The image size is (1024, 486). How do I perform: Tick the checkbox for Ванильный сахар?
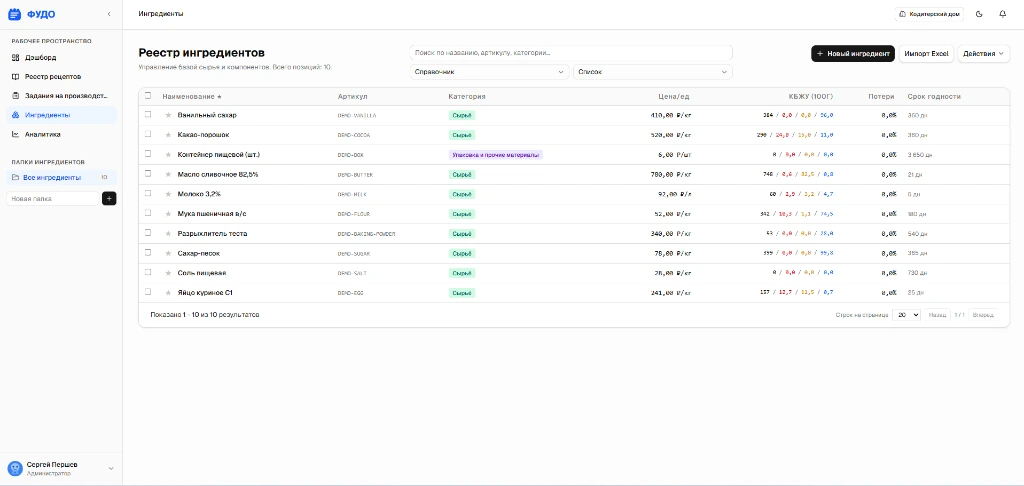(148, 115)
